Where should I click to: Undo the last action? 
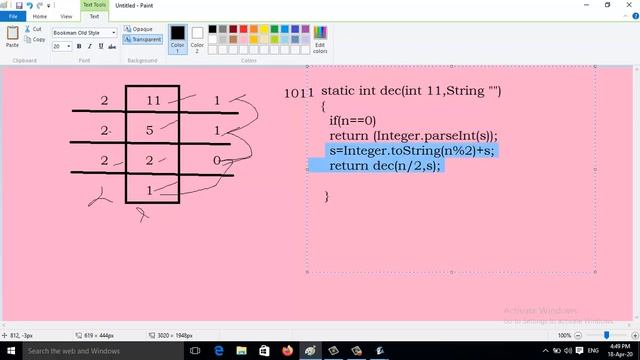tap(29, 5)
